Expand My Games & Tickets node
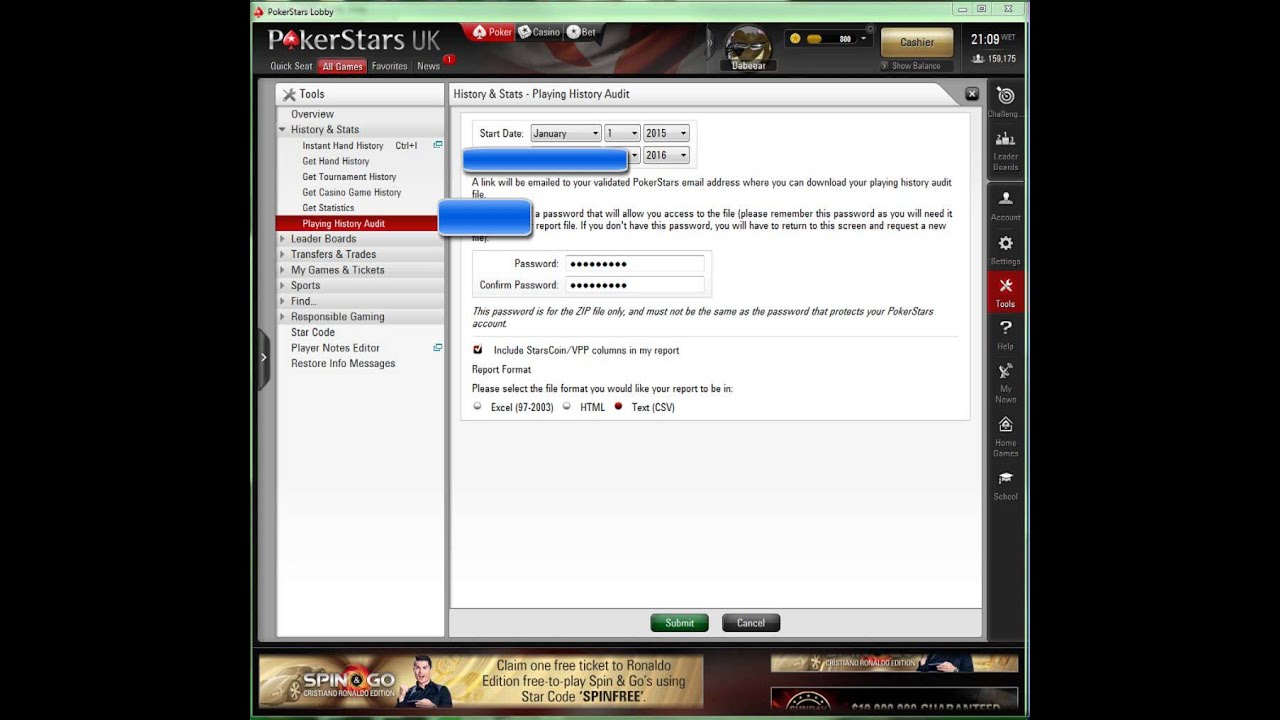1280x720 pixels. [x=282, y=270]
